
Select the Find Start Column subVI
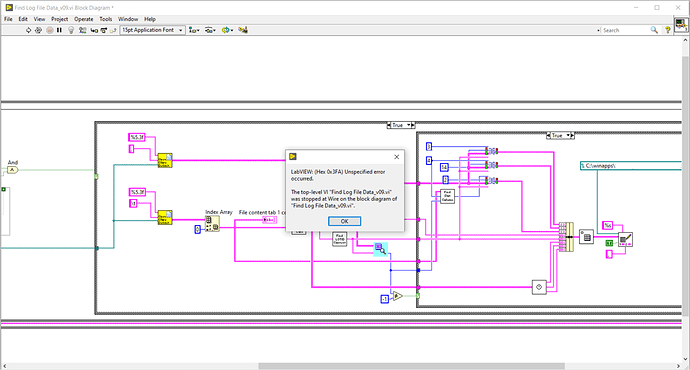coord(448,196)
